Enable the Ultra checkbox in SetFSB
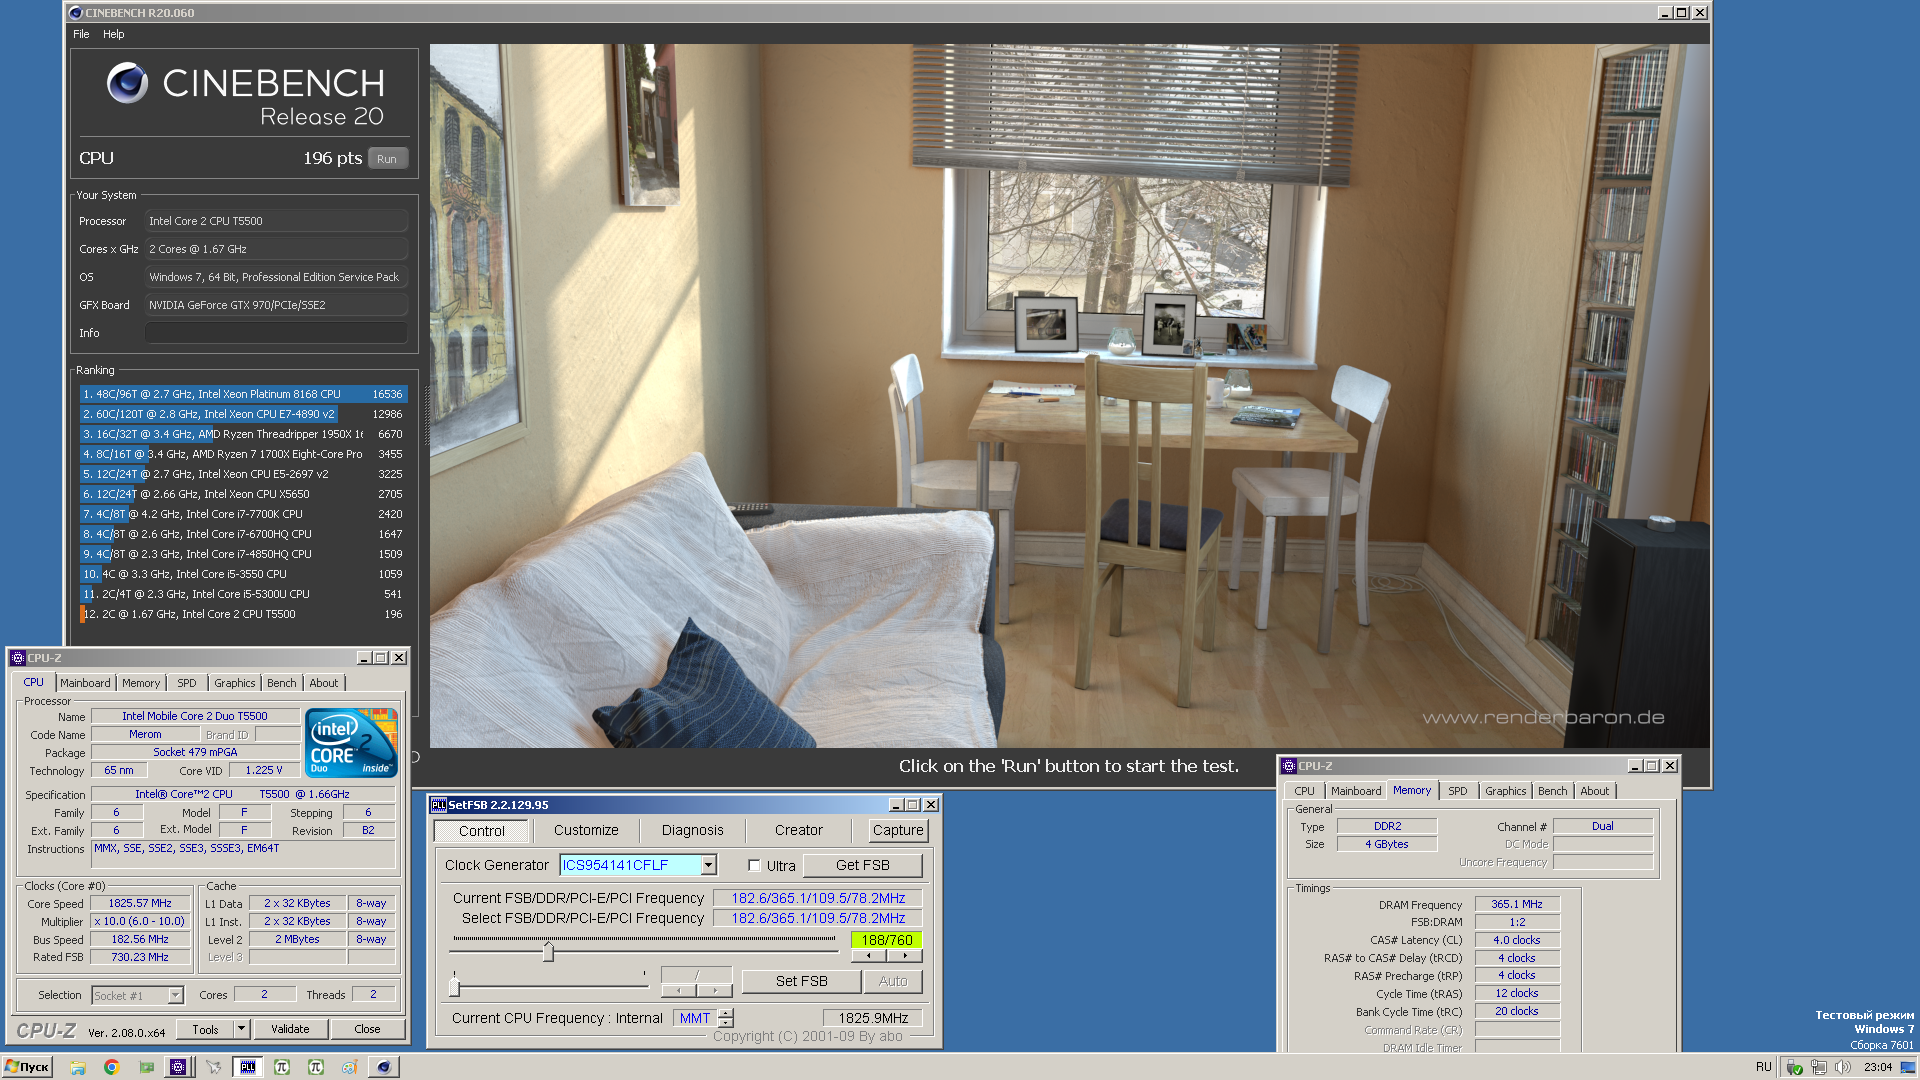1920x1080 pixels. (x=754, y=866)
